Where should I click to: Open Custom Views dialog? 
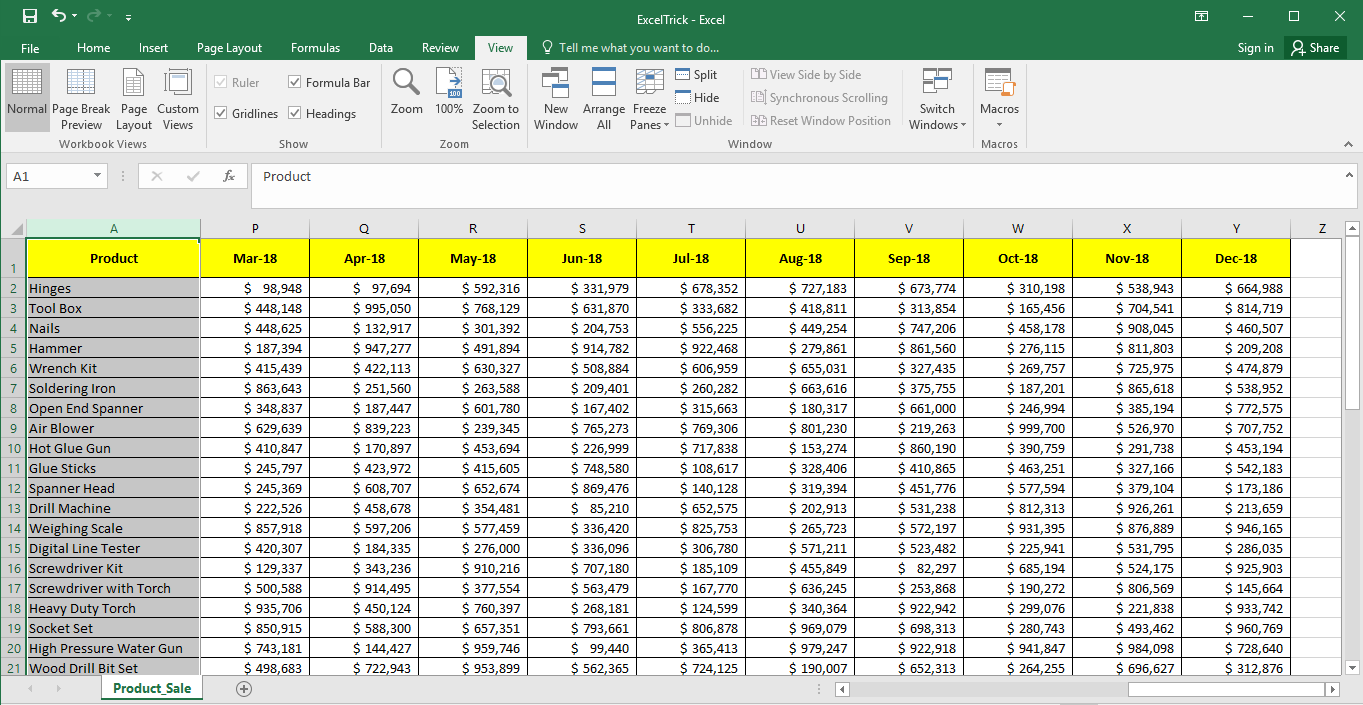tap(178, 99)
